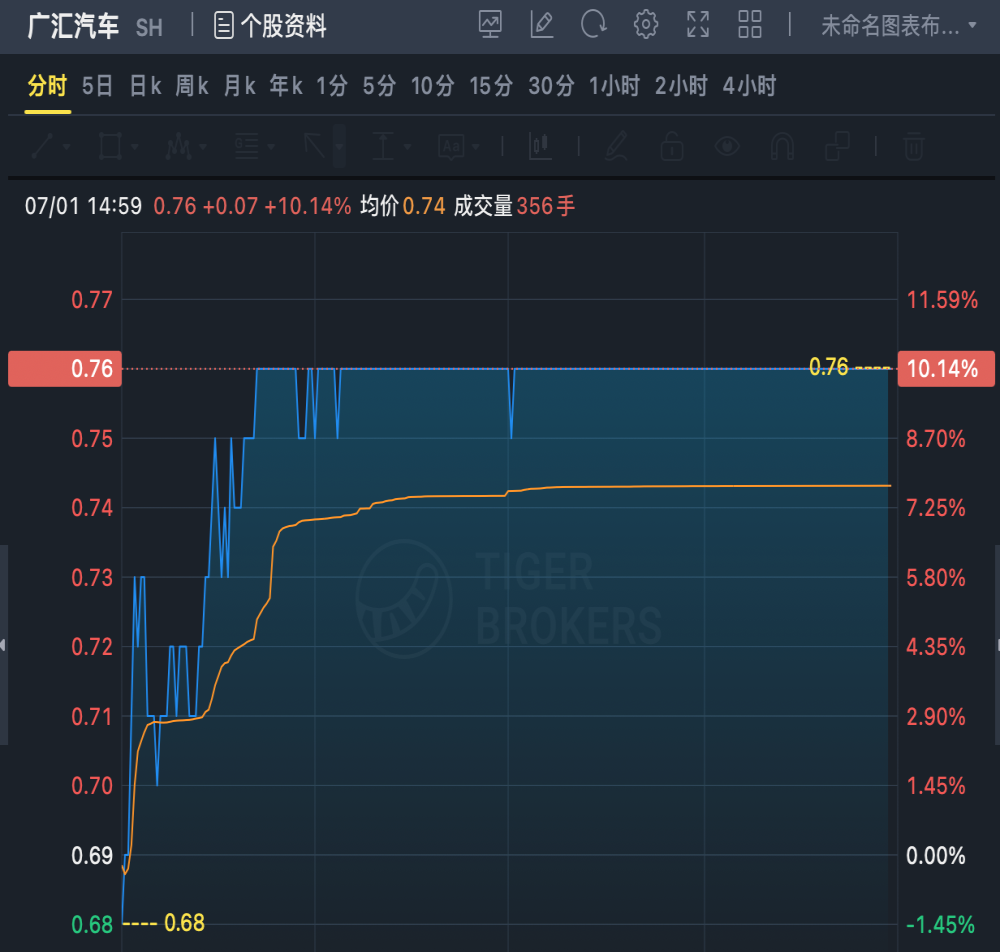Open the edit pencil-on-pad icon
The image size is (1000, 952).
(x=541, y=25)
